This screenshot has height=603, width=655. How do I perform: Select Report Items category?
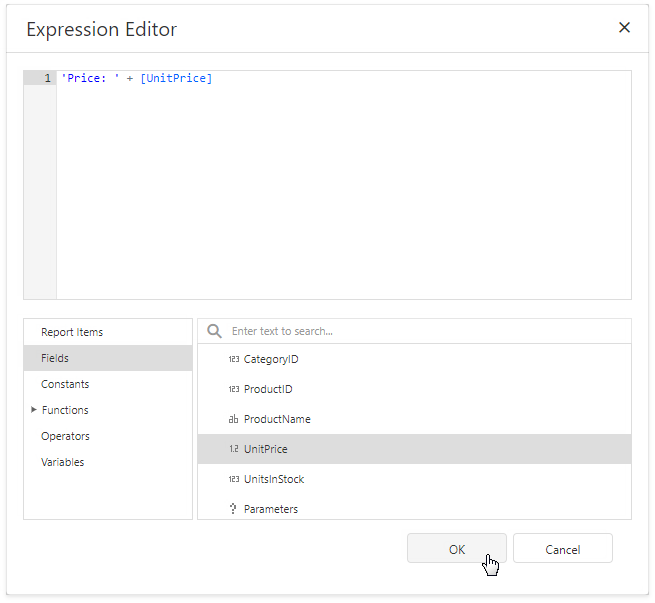coord(108,332)
